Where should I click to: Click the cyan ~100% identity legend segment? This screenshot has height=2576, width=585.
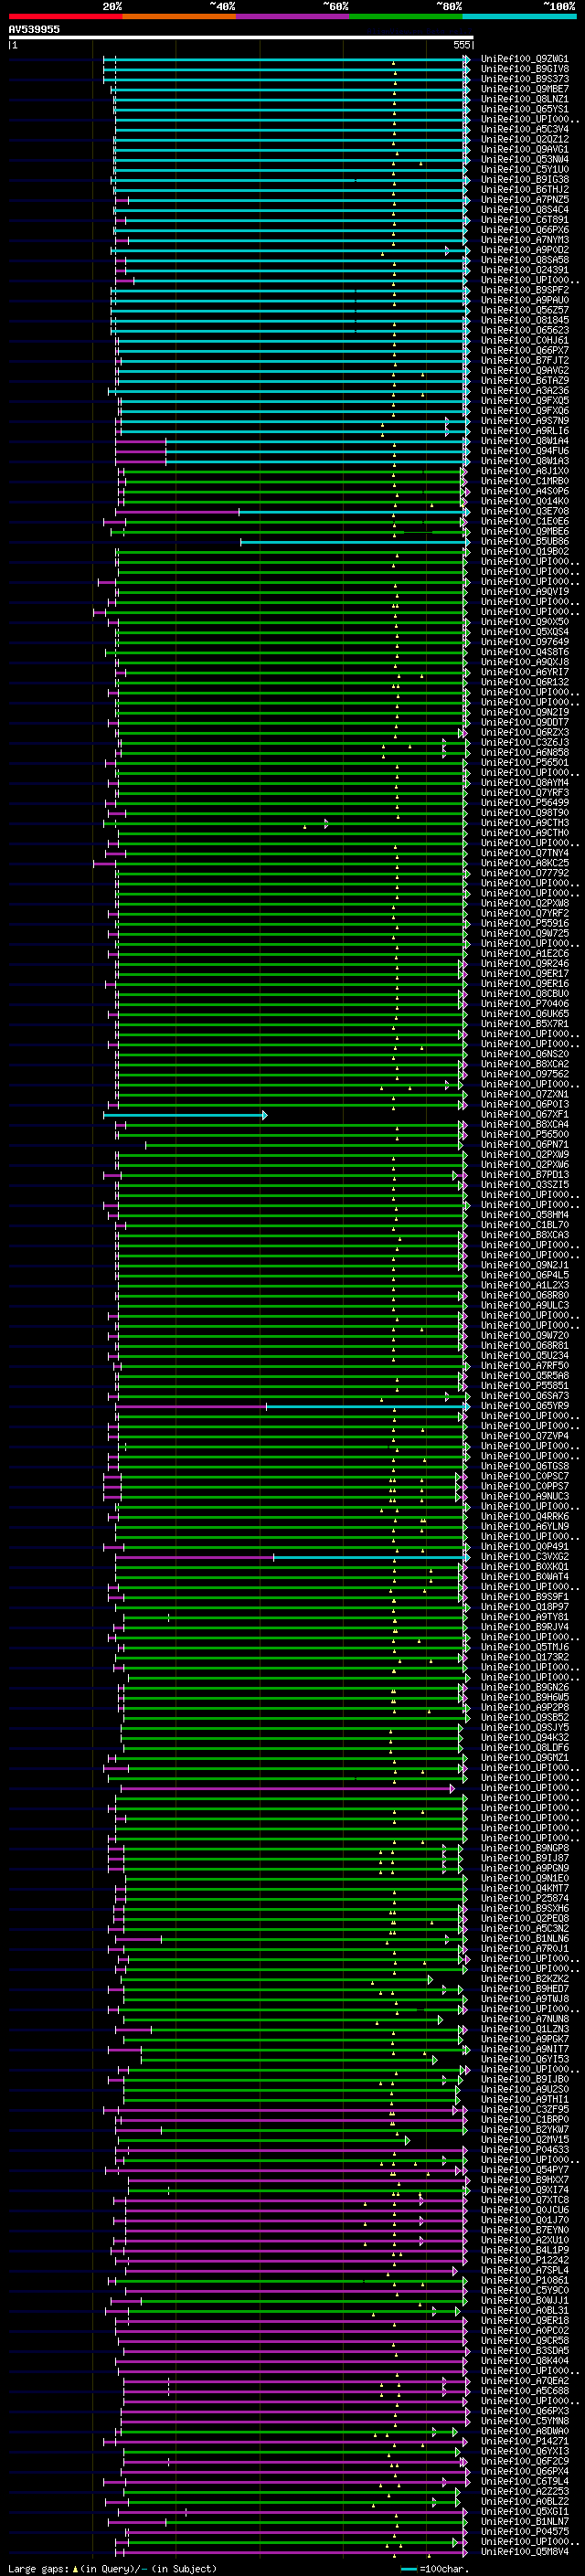click(x=519, y=16)
